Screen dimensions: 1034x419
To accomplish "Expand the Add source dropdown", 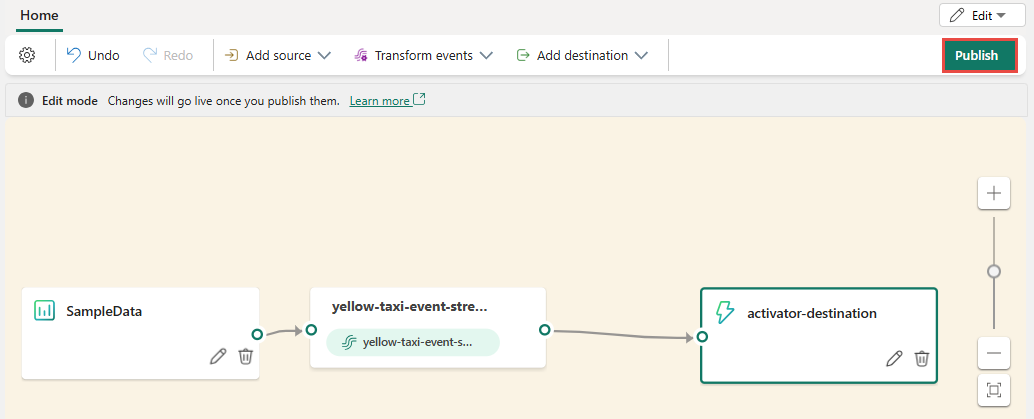I will pos(277,56).
